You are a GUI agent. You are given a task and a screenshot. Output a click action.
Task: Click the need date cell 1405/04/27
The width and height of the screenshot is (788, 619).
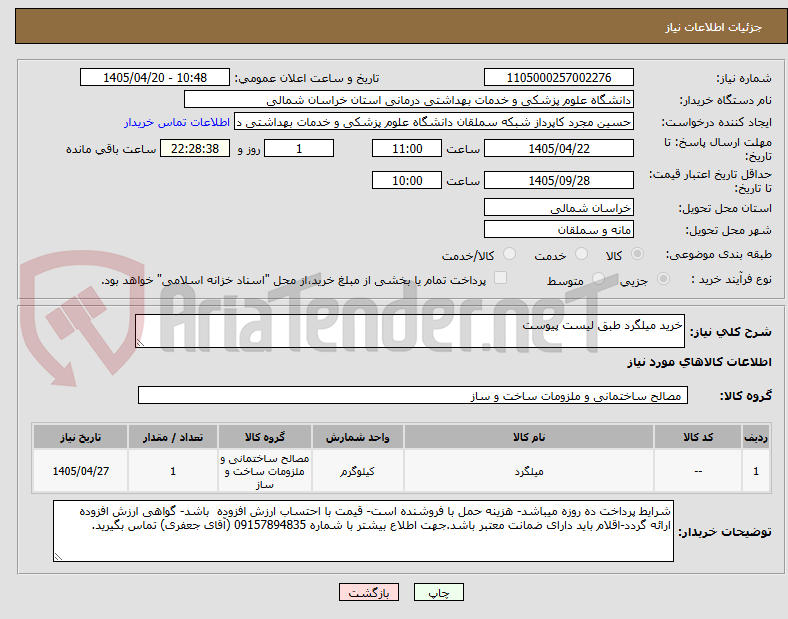[80, 471]
